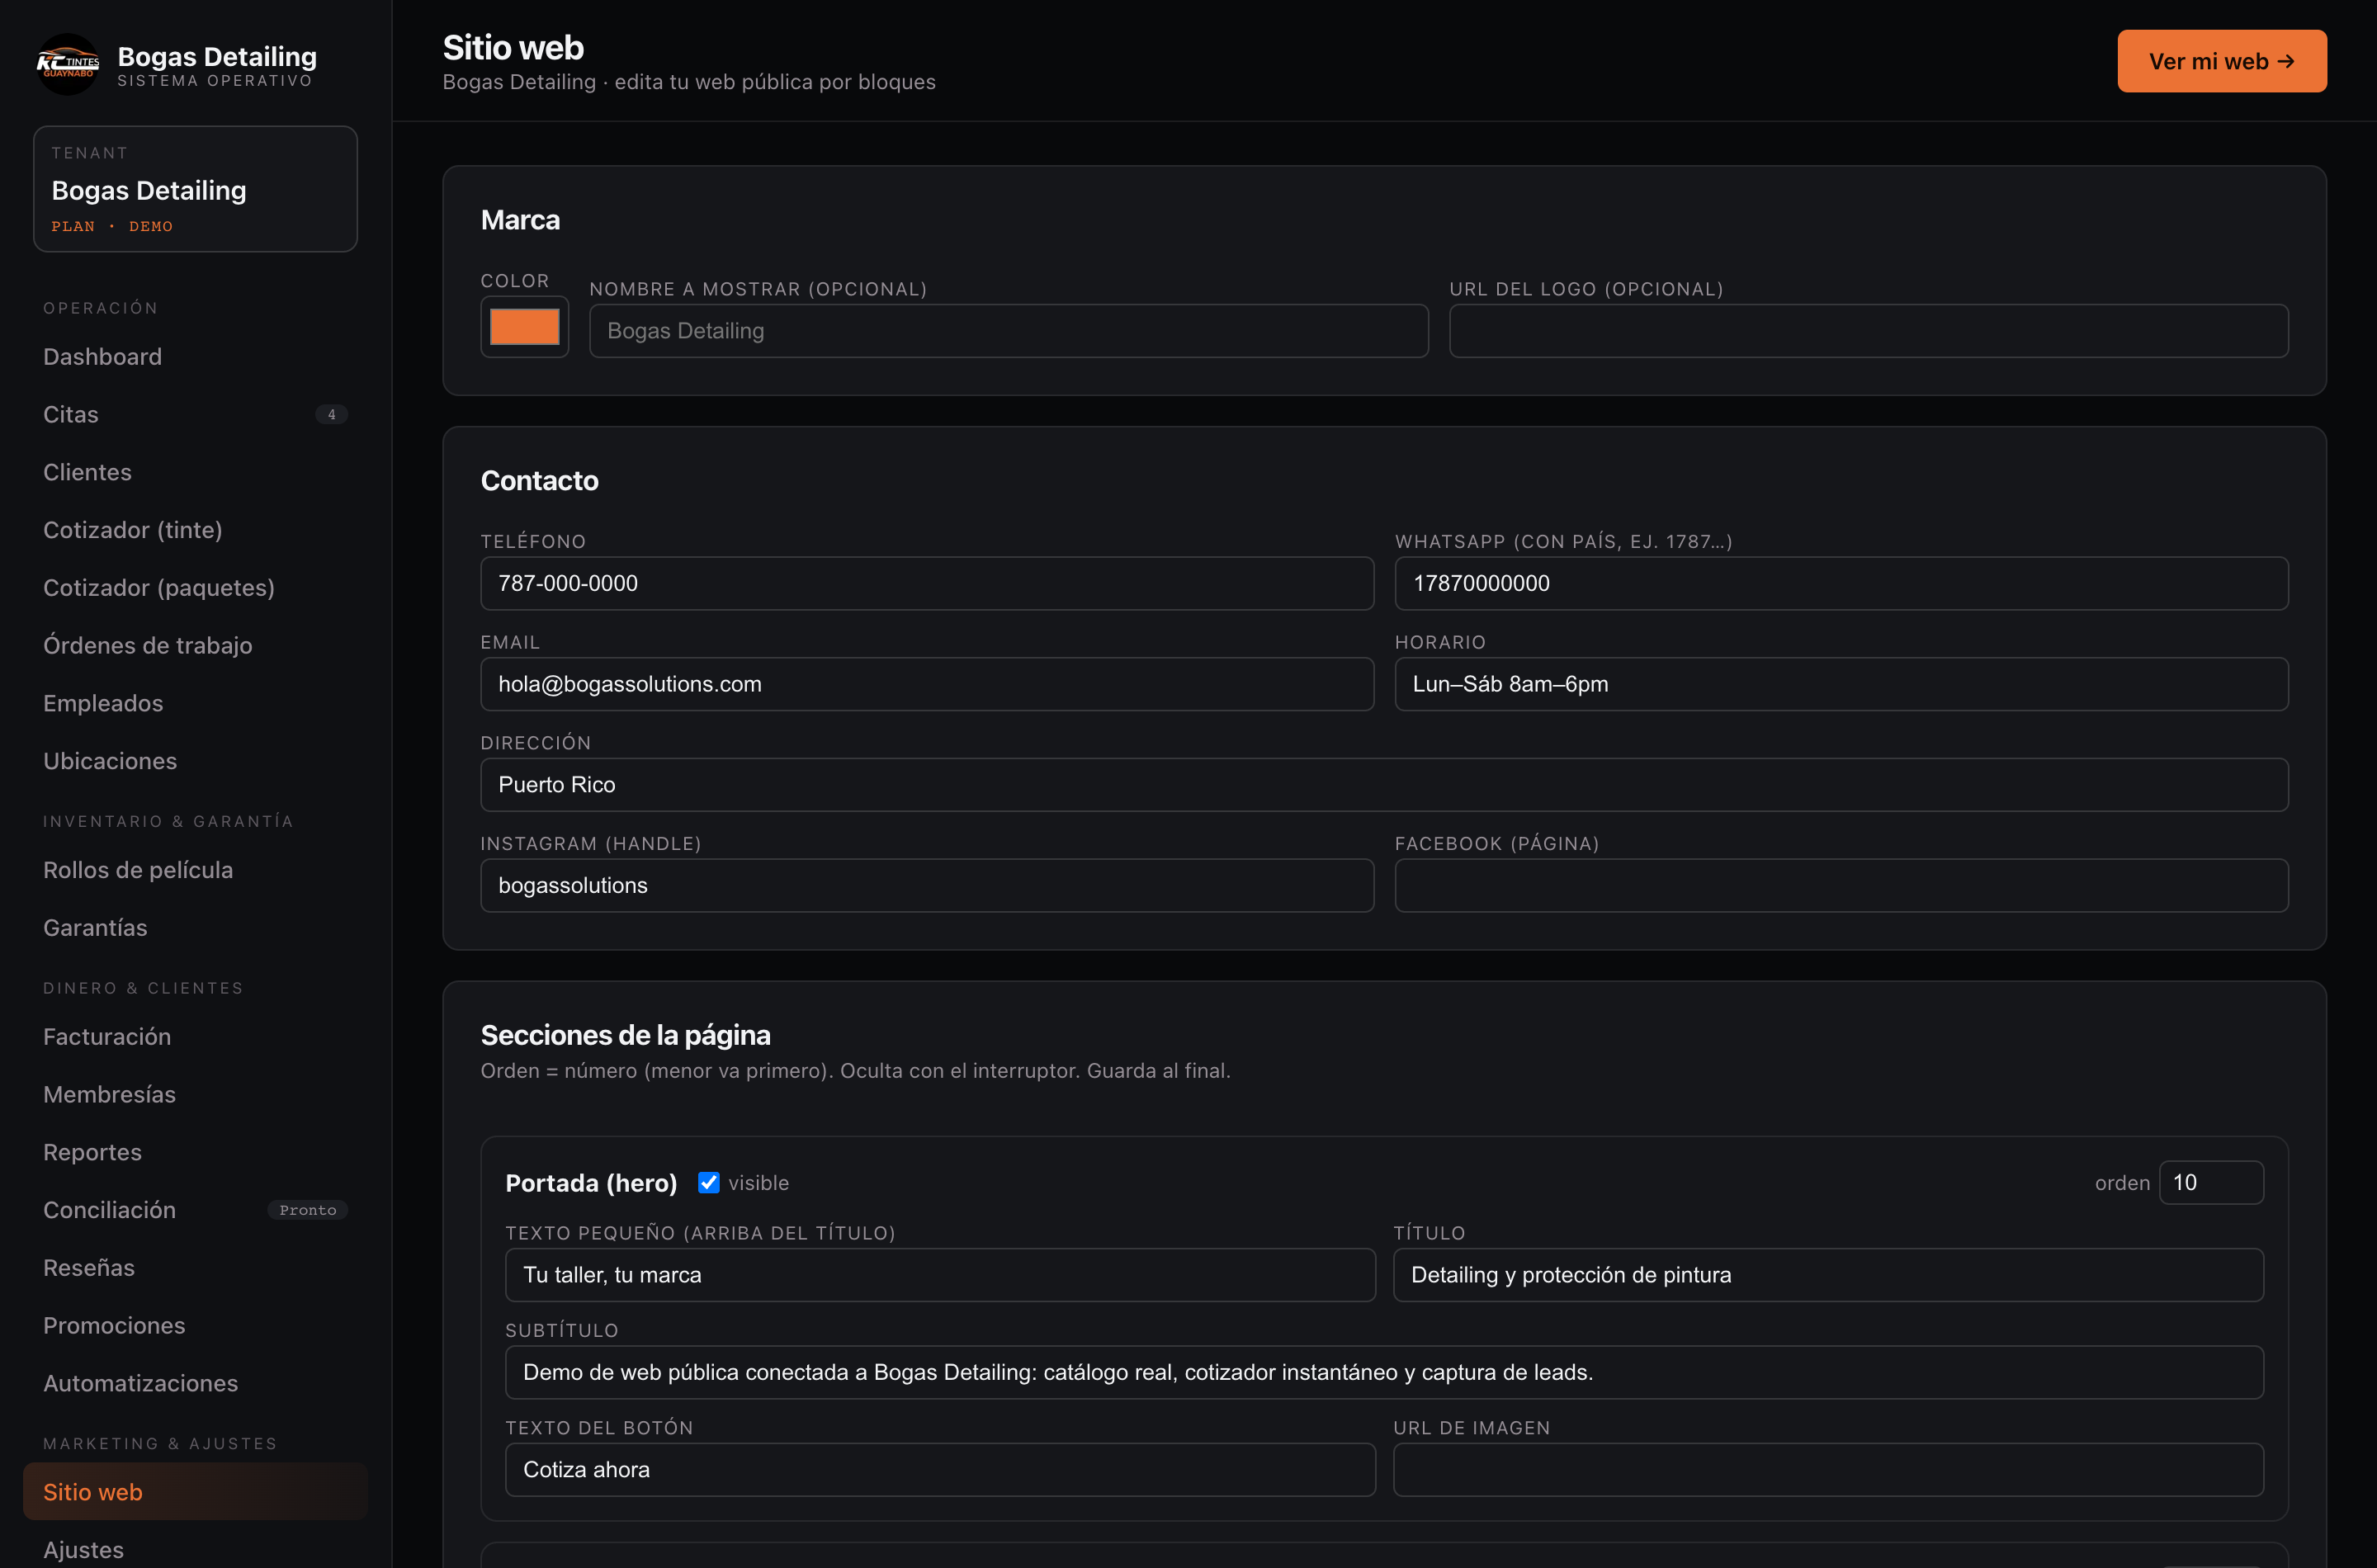The image size is (2377, 1568).
Task: Click the Bogas Detailing tenant card
Action: click(x=195, y=189)
